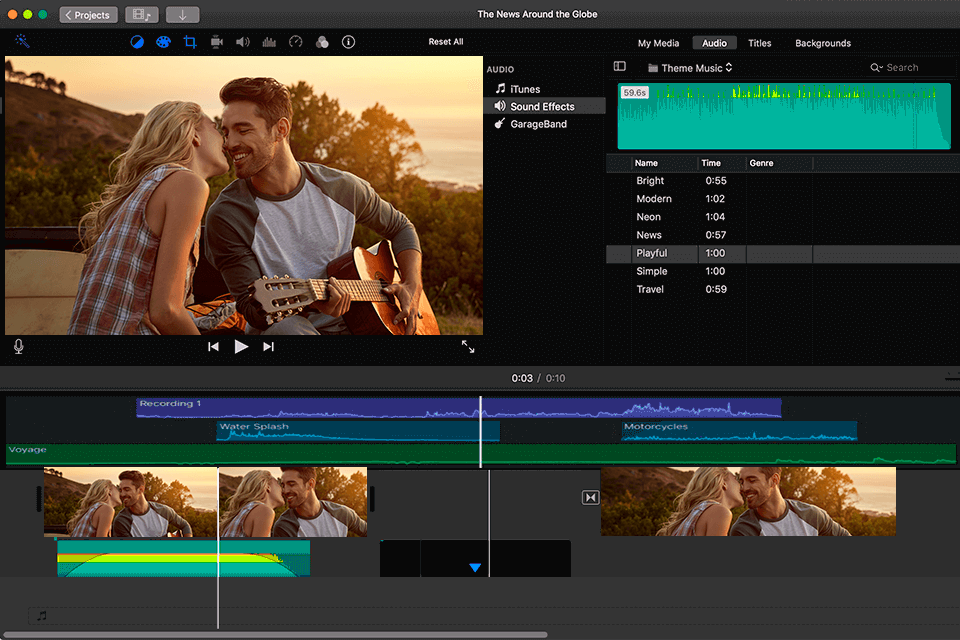The height and width of the screenshot is (640, 960).
Task: Open the color correction palette tool
Action: point(163,42)
